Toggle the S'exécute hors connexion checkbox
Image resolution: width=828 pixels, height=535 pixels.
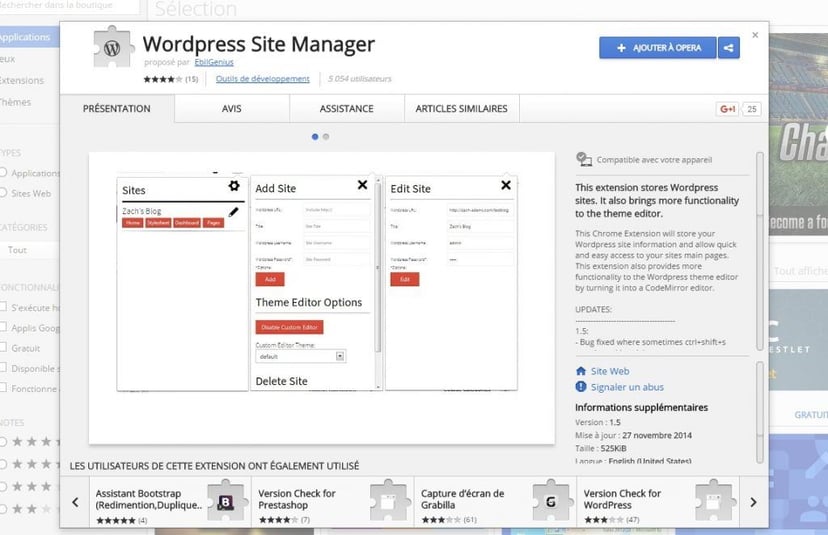point(3,307)
